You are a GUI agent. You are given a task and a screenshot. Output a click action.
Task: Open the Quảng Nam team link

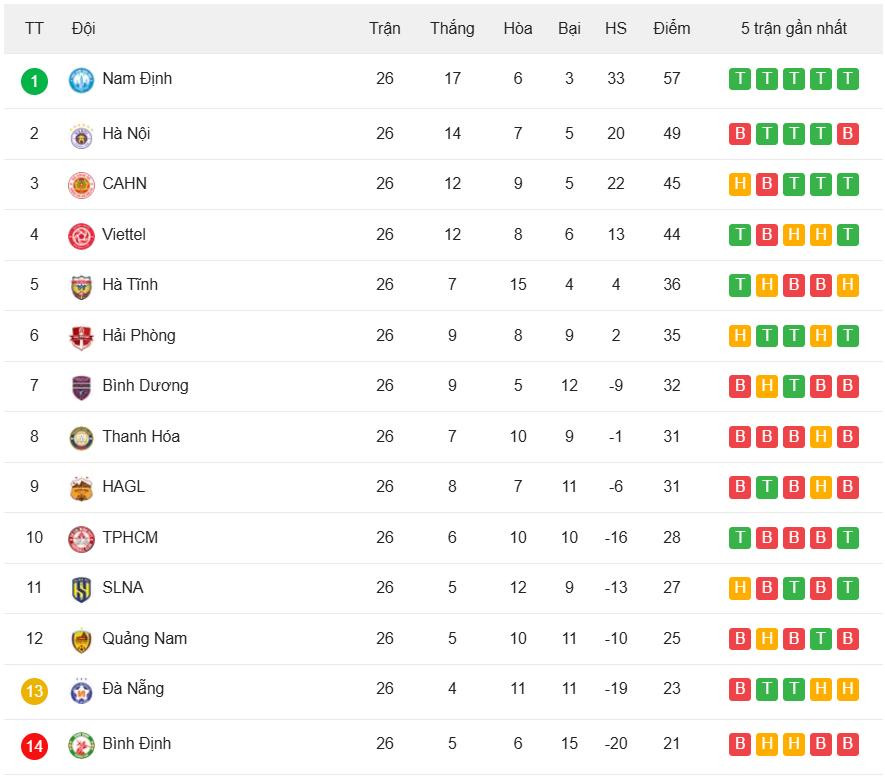[144, 638]
